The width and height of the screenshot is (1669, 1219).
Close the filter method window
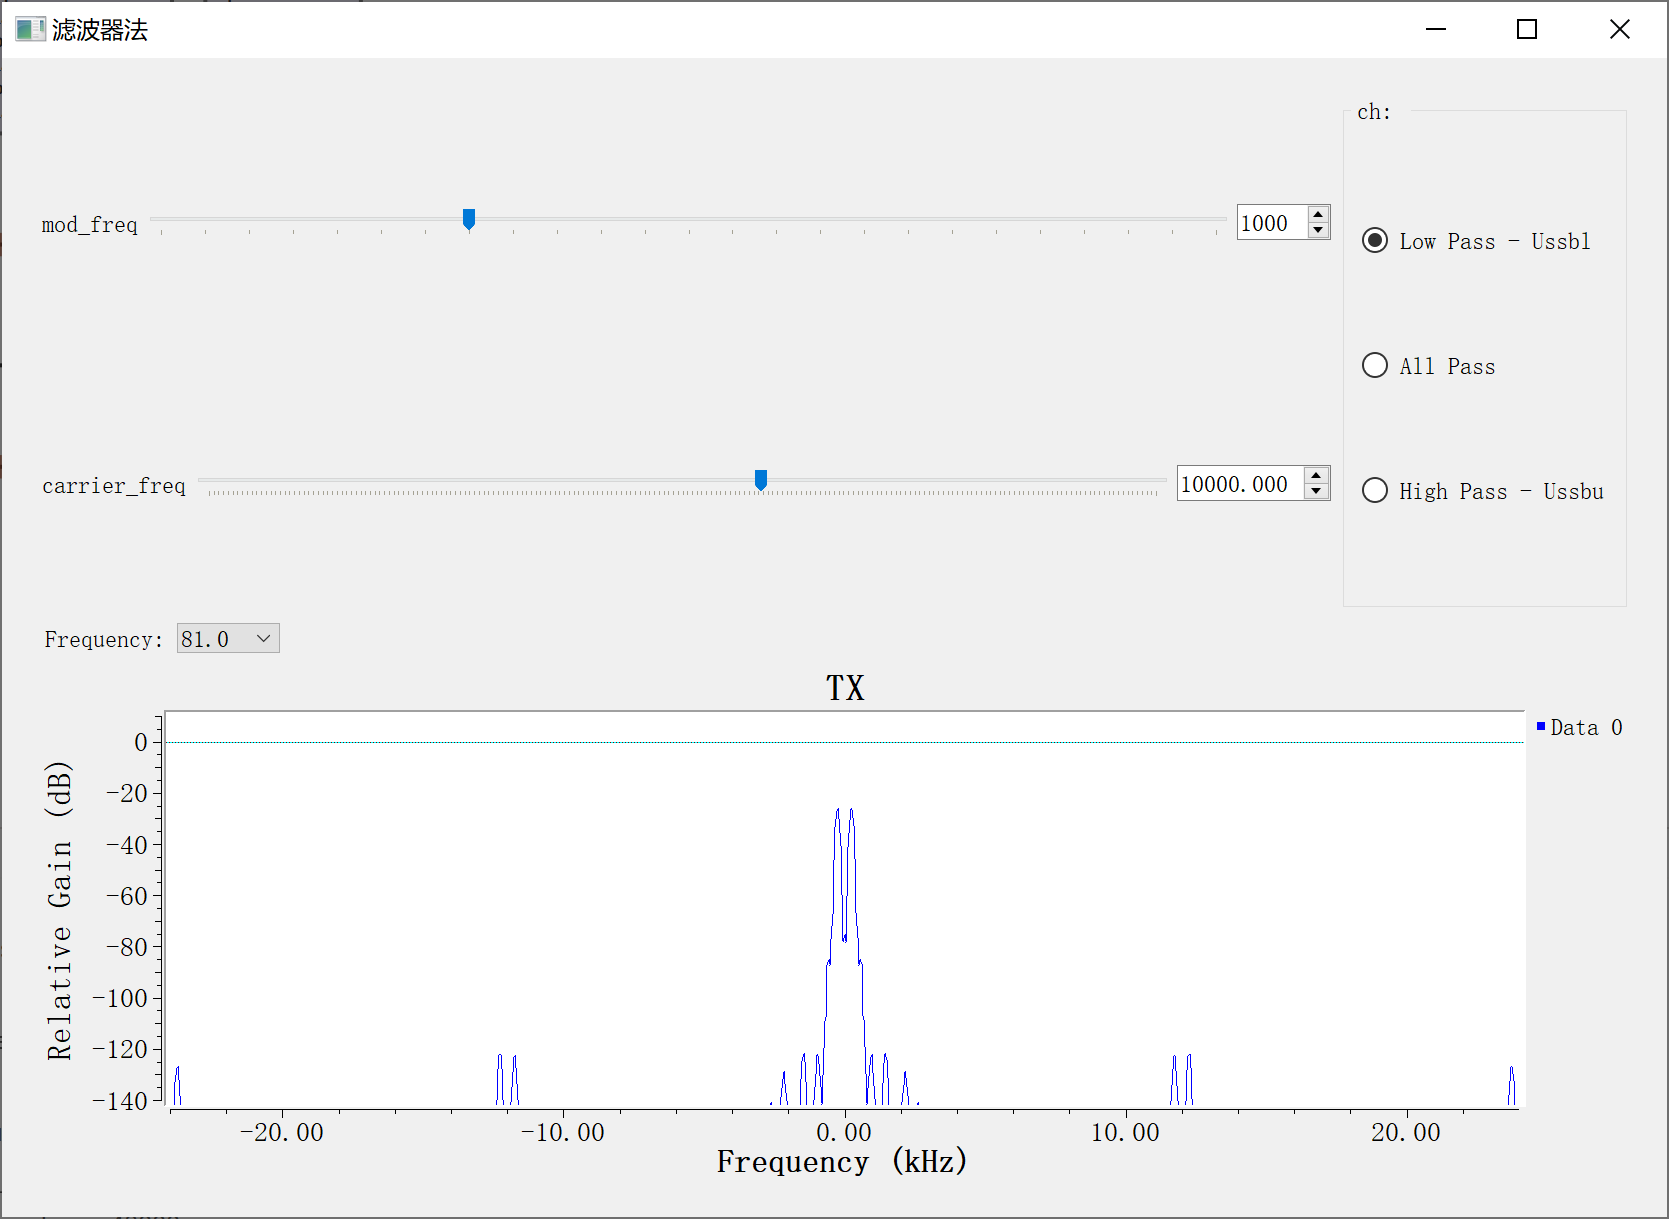(x=1619, y=30)
